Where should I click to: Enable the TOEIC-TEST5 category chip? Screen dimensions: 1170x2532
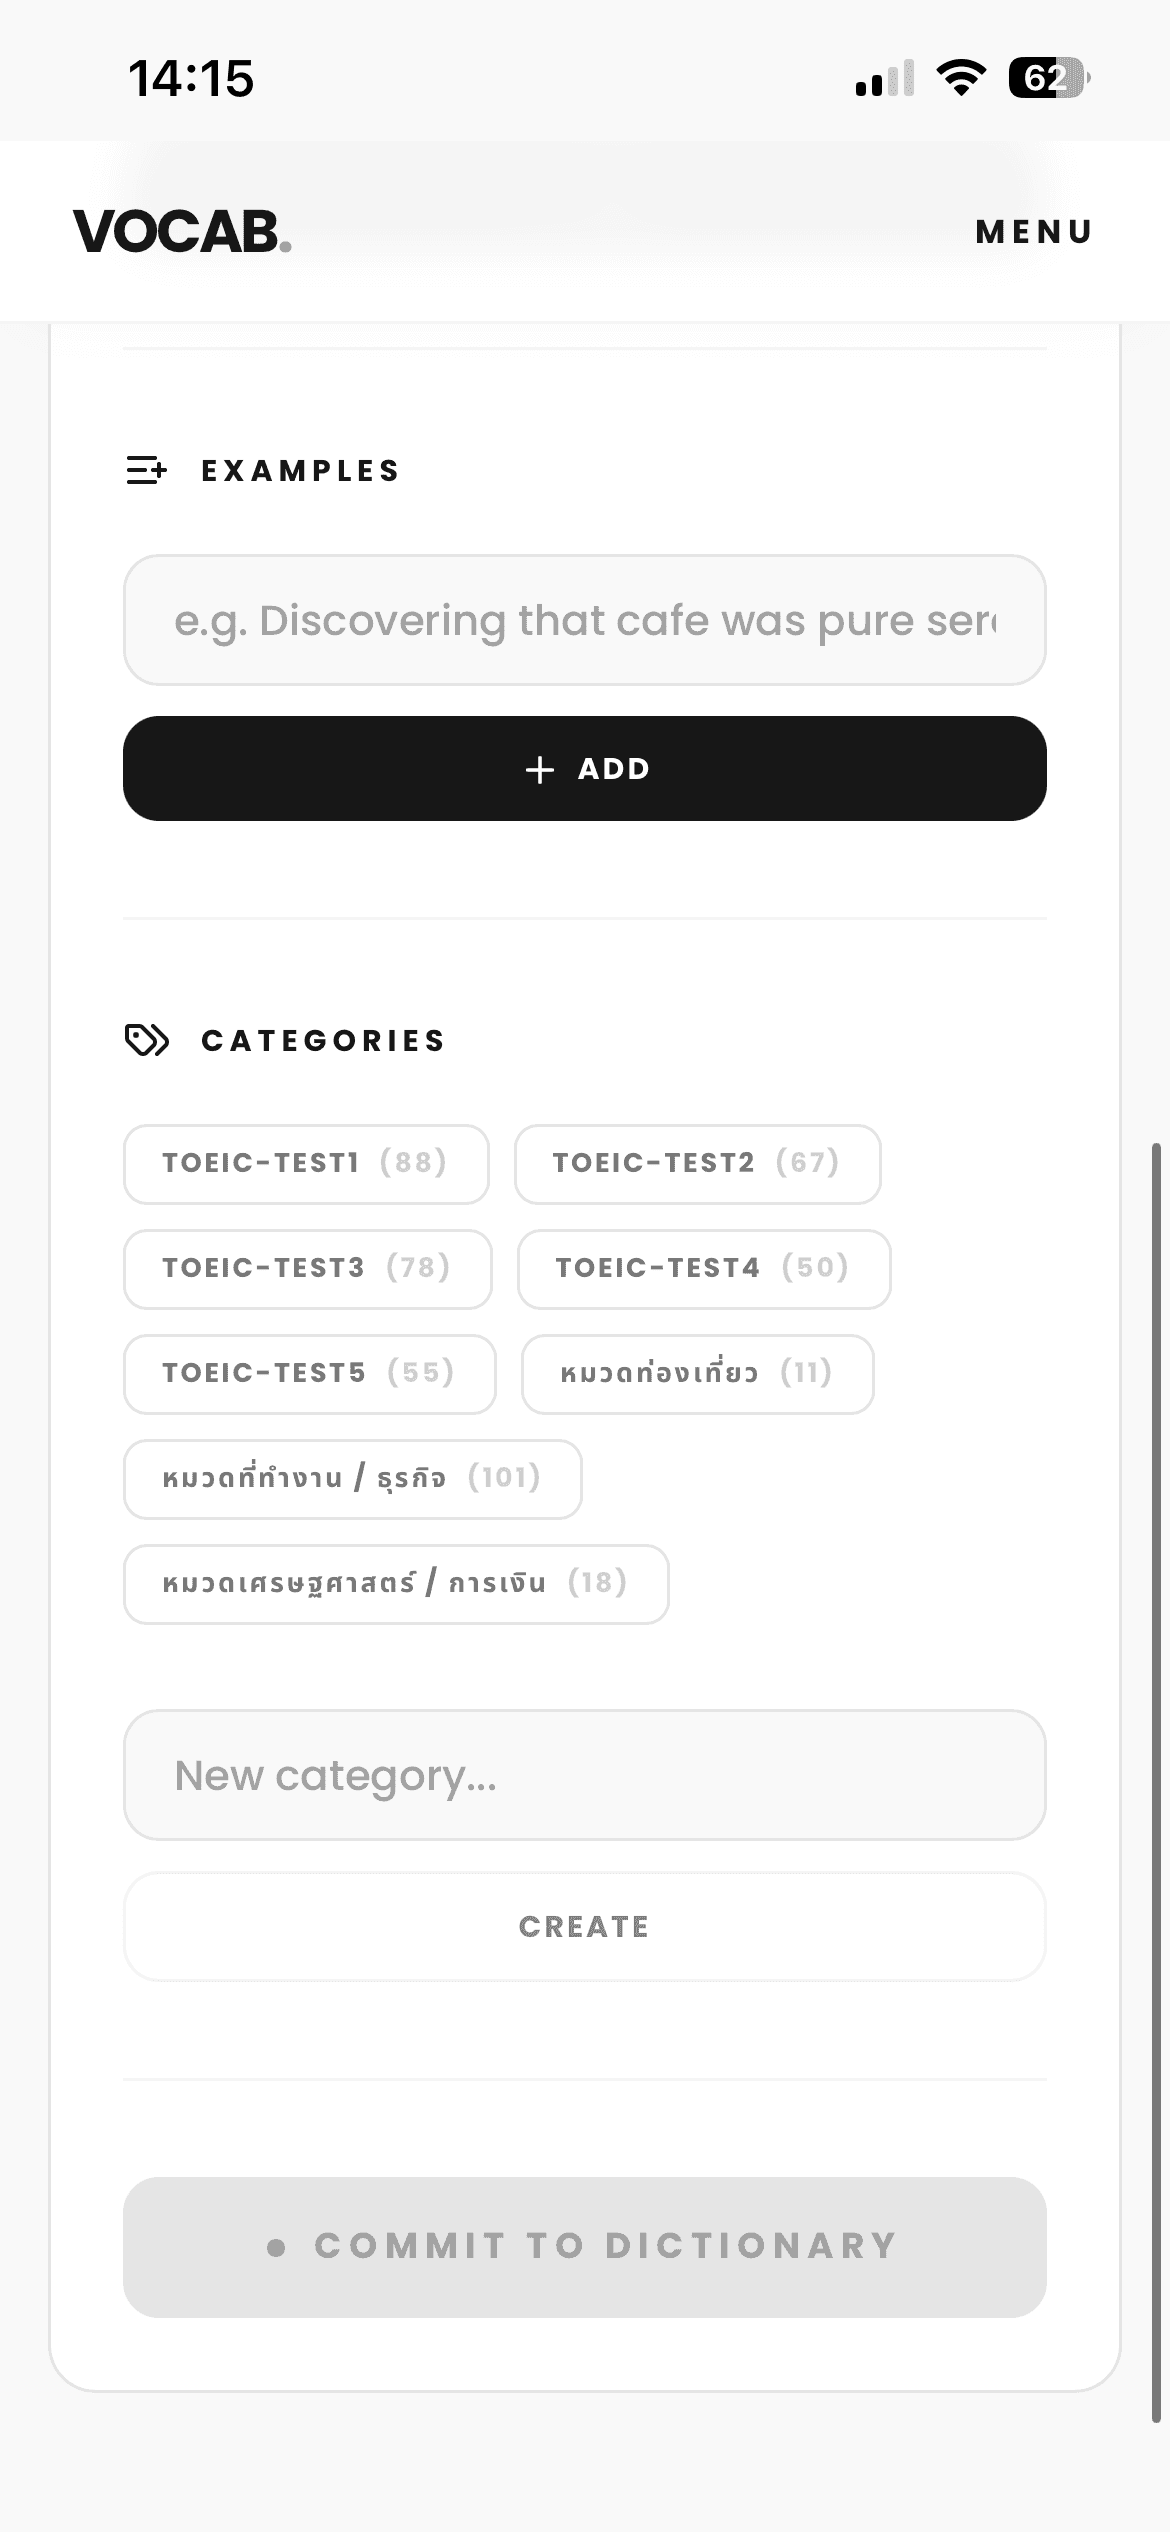(x=309, y=1374)
